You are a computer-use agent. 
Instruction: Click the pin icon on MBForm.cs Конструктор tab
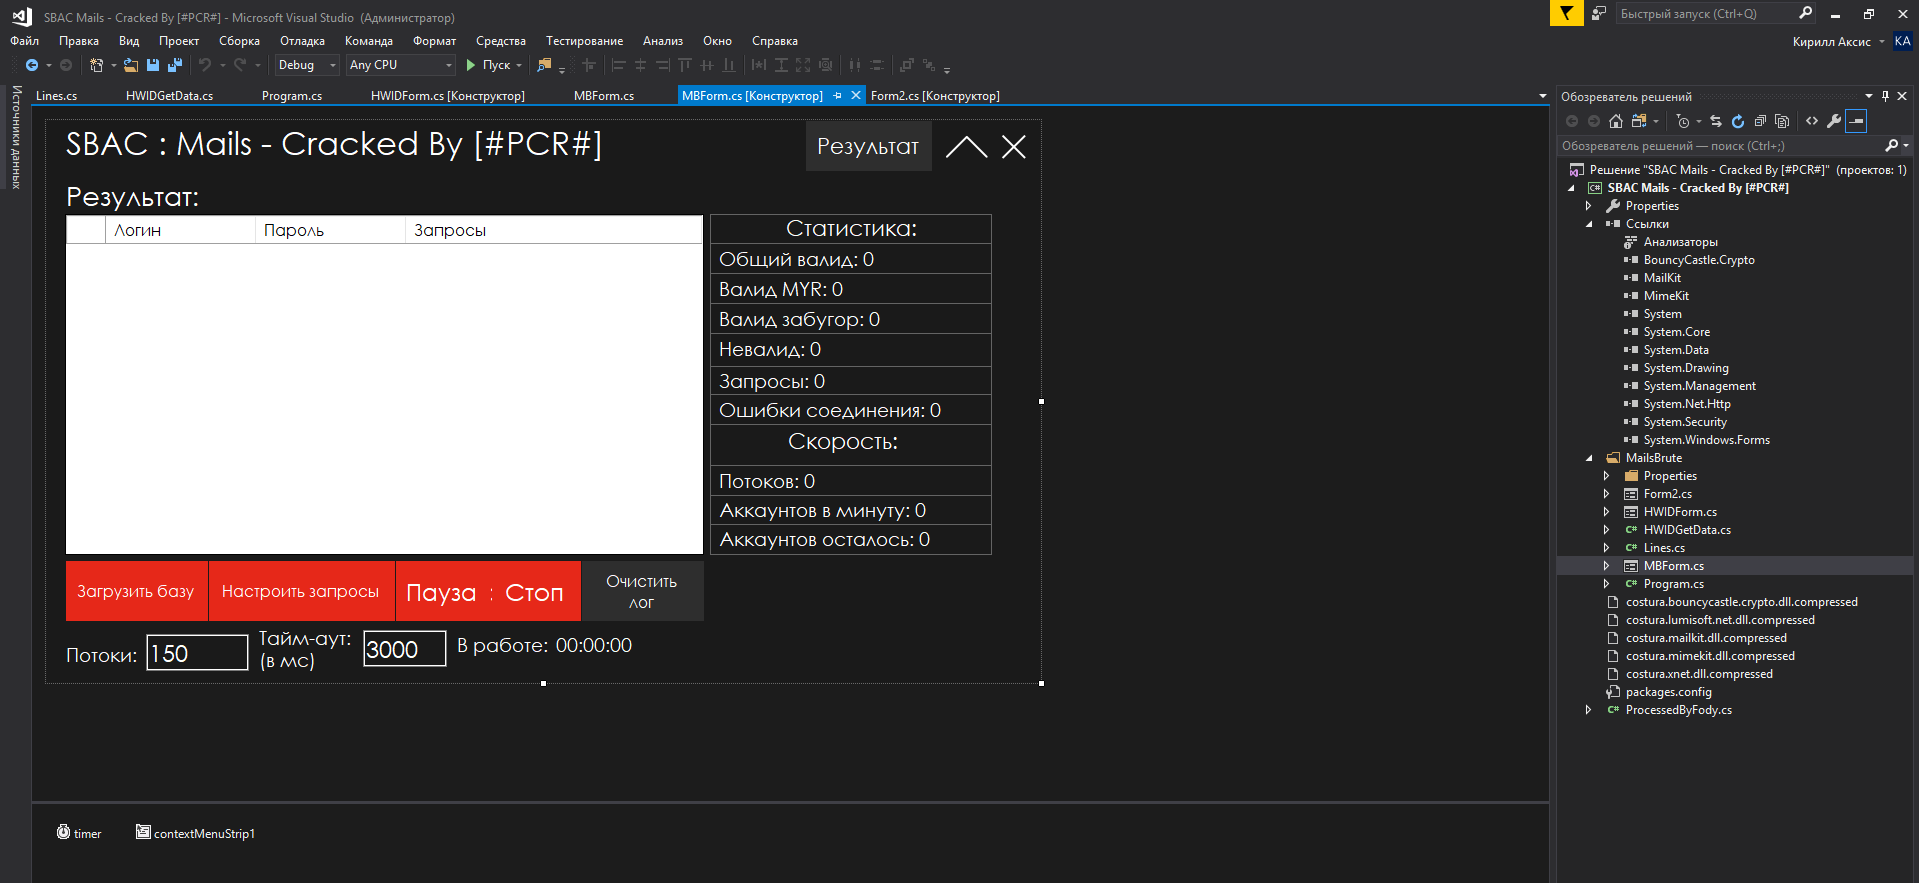(838, 95)
